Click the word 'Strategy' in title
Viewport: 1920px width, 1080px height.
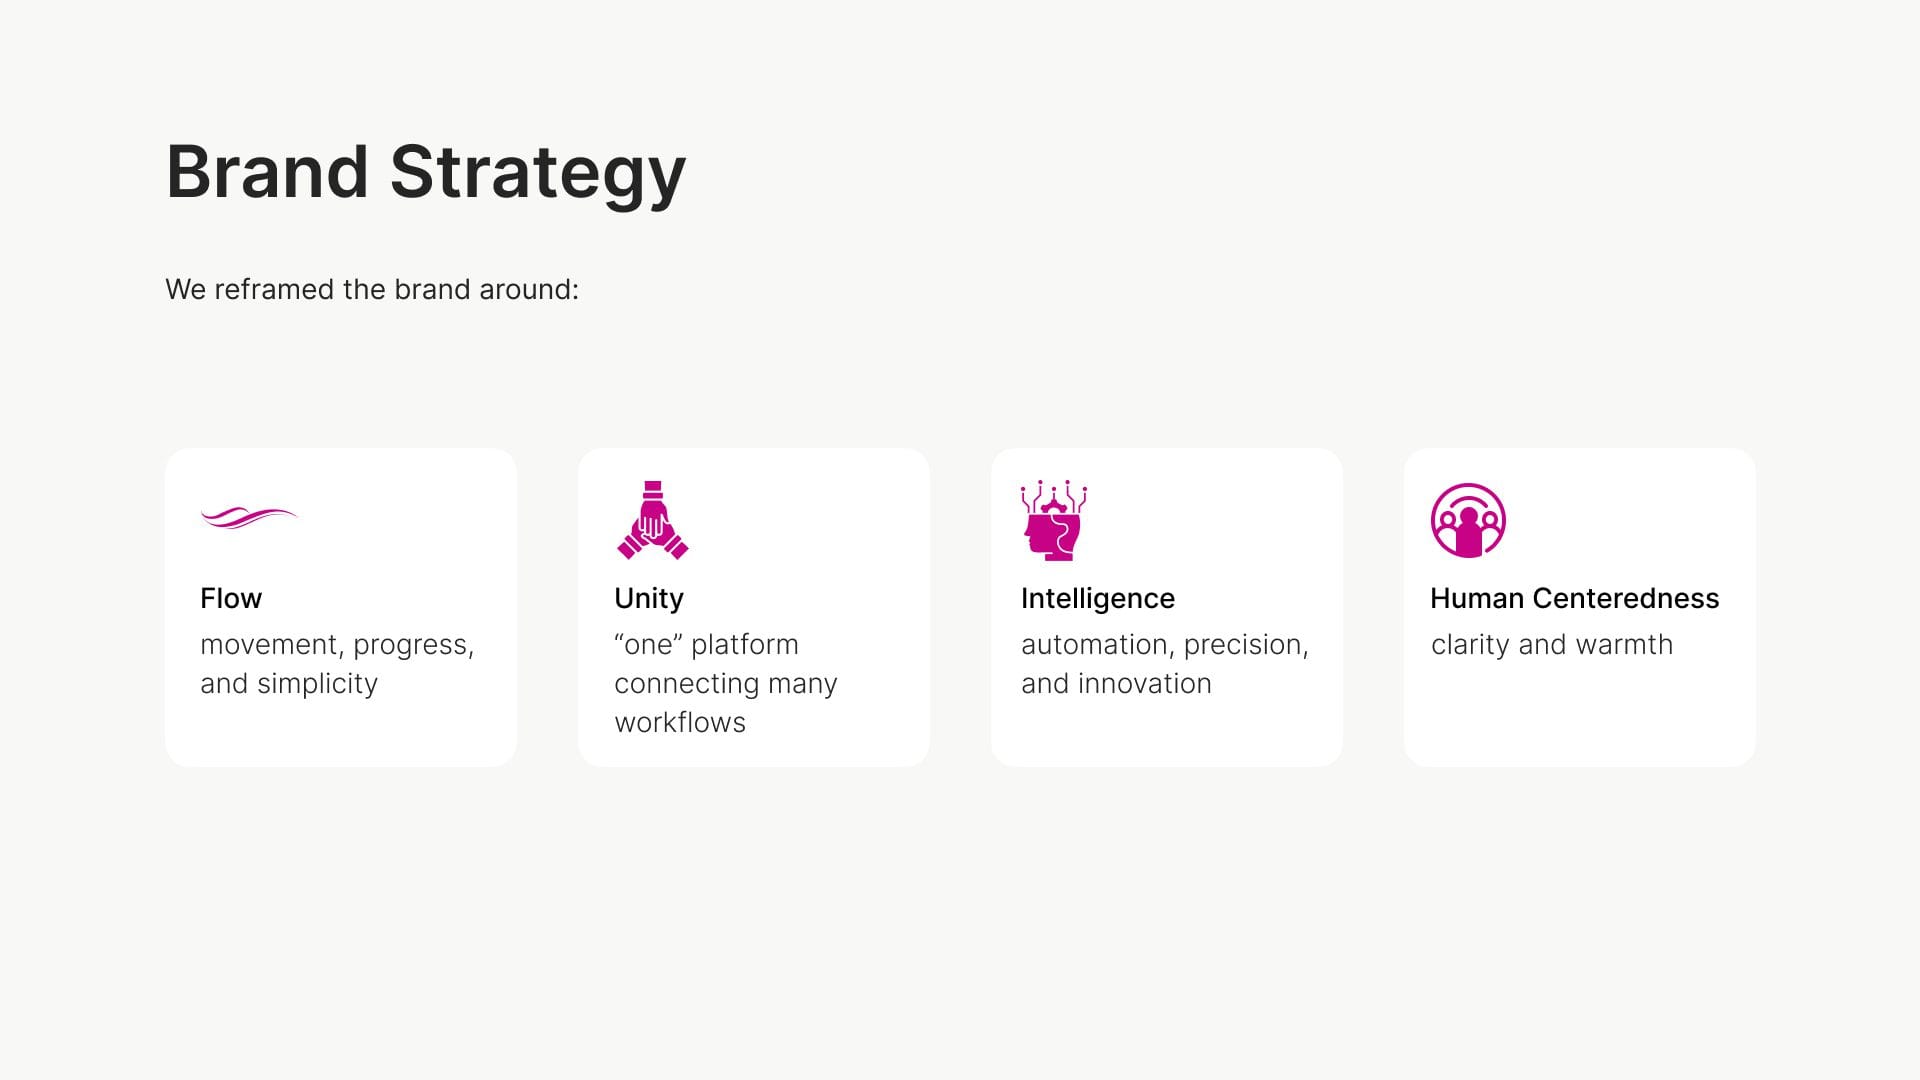point(537,172)
